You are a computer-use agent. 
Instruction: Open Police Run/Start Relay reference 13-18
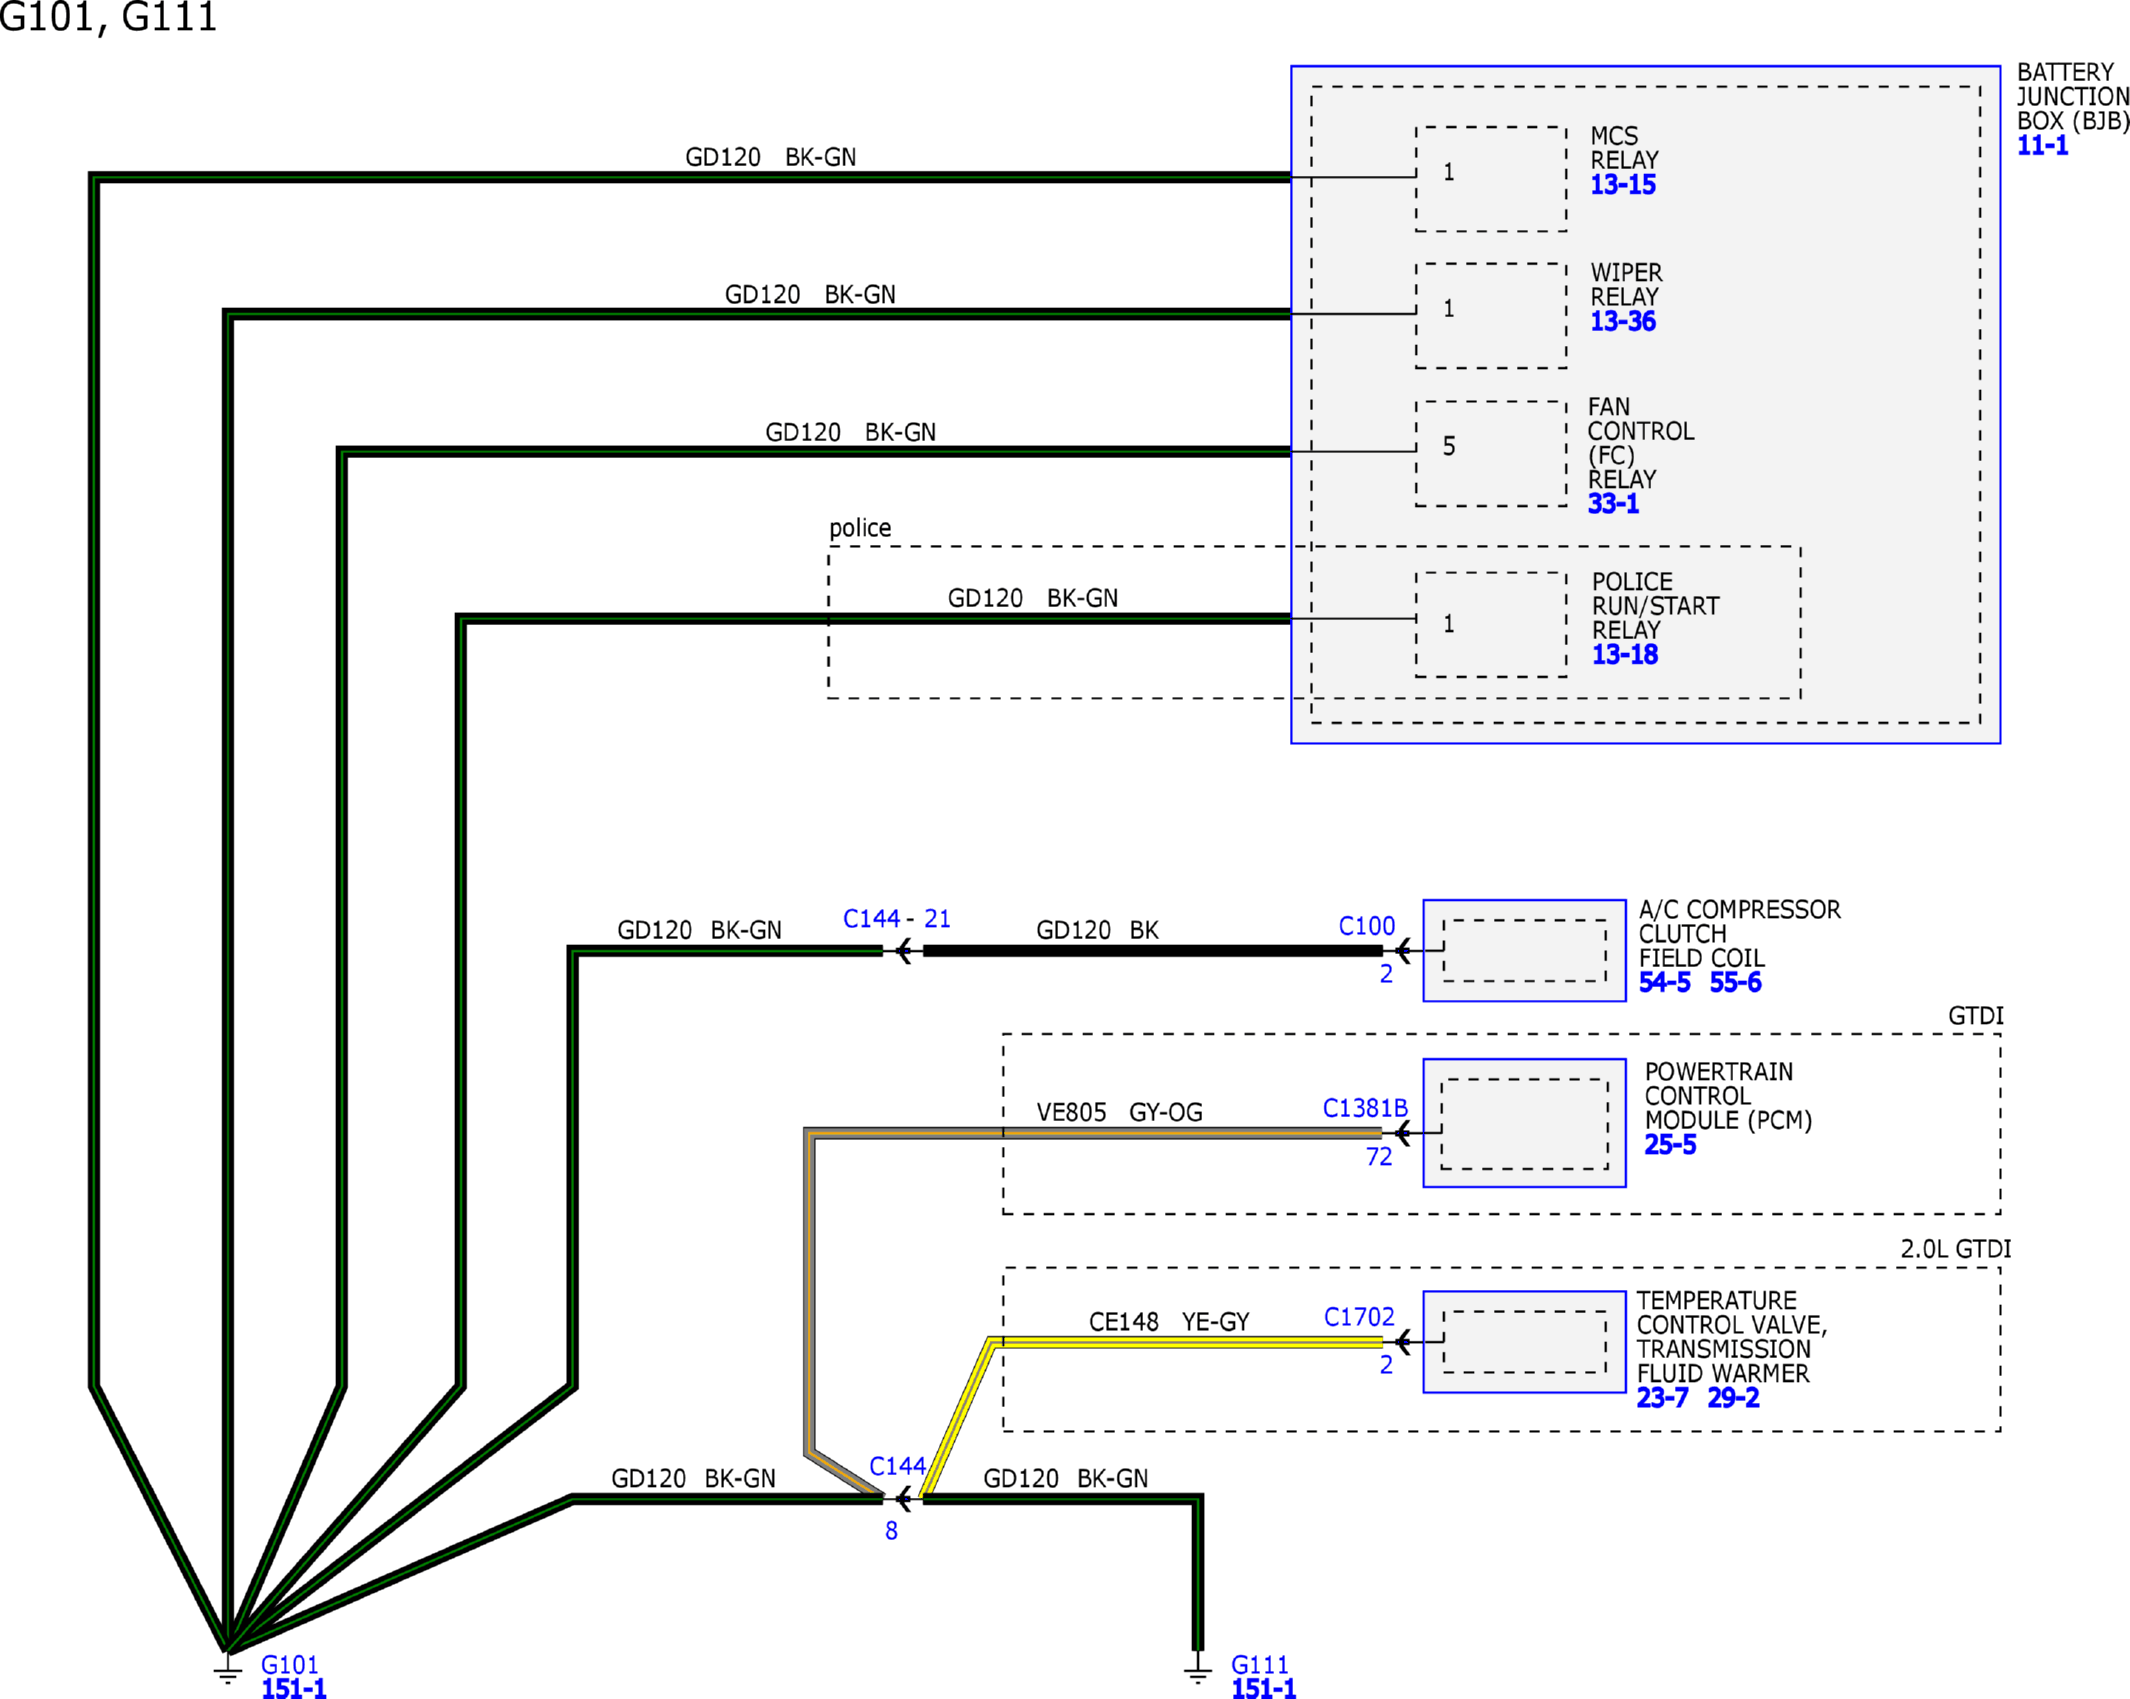[x=1624, y=655]
